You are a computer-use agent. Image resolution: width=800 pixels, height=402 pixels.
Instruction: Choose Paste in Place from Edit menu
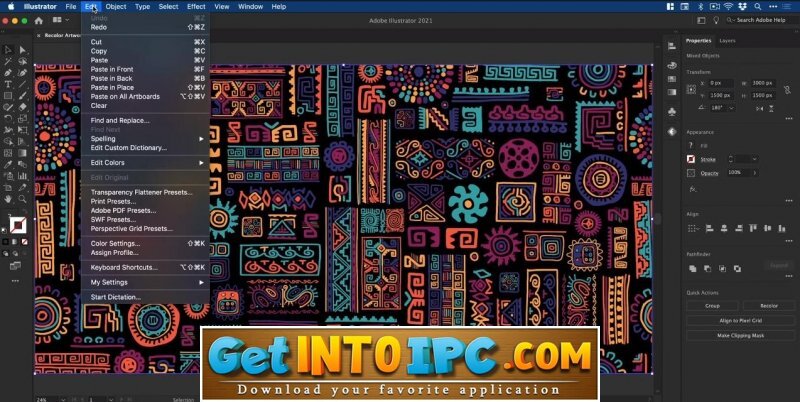[146, 88]
